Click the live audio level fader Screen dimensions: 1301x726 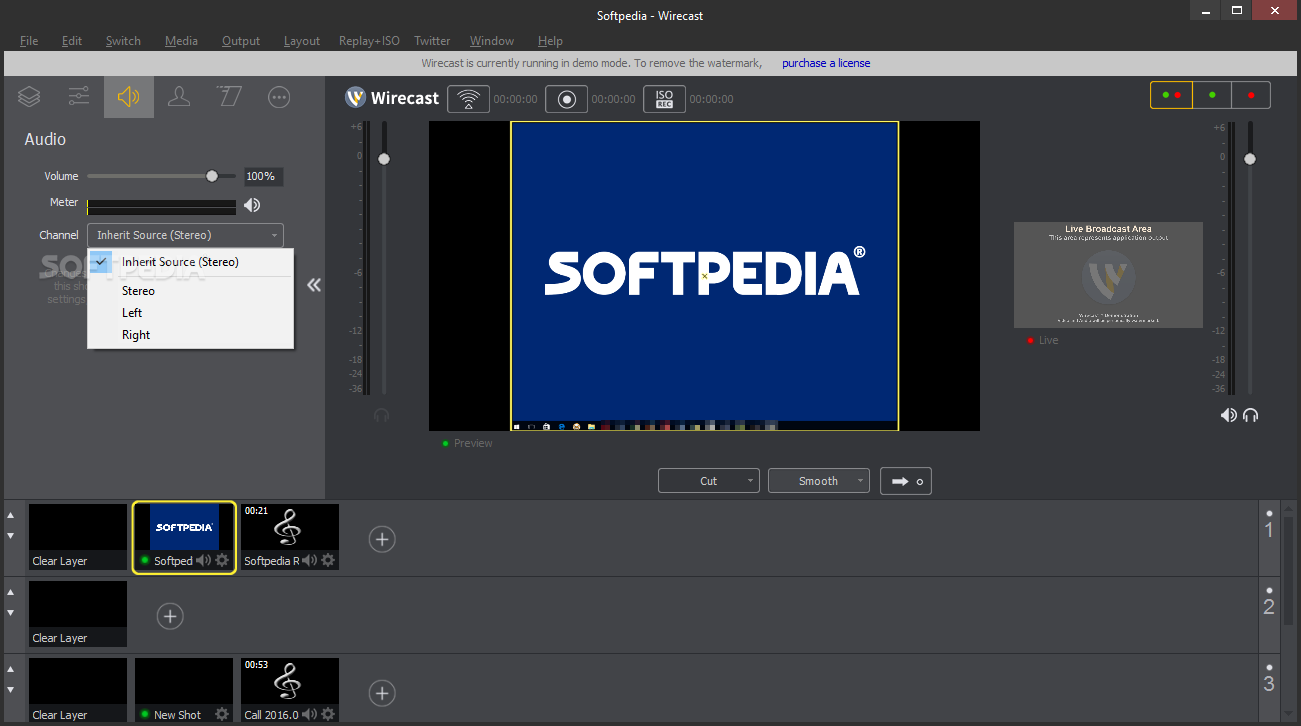[1249, 159]
